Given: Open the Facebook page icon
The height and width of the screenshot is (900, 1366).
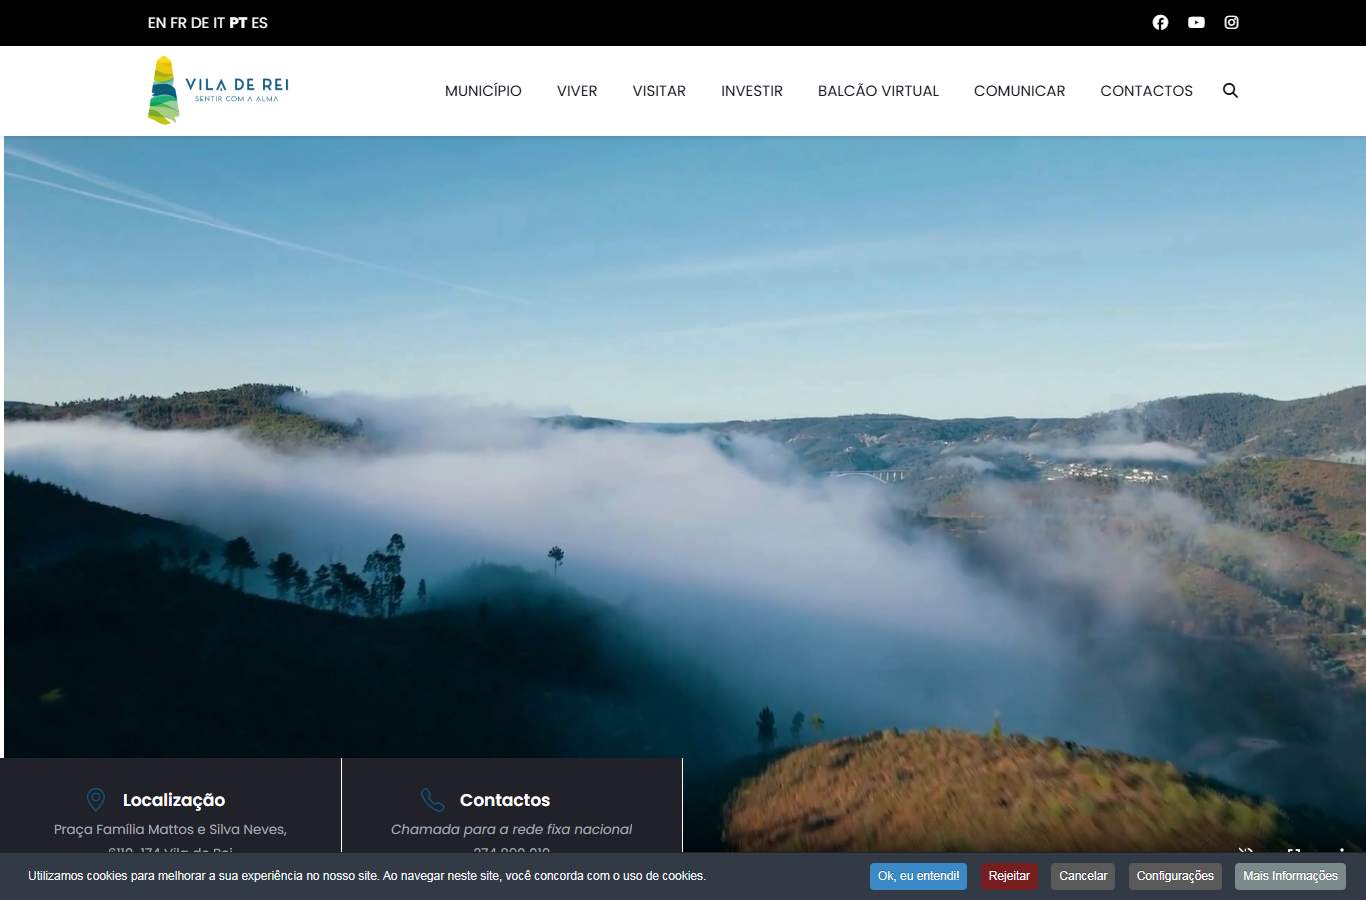Looking at the screenshot, I should (1160, 22).
